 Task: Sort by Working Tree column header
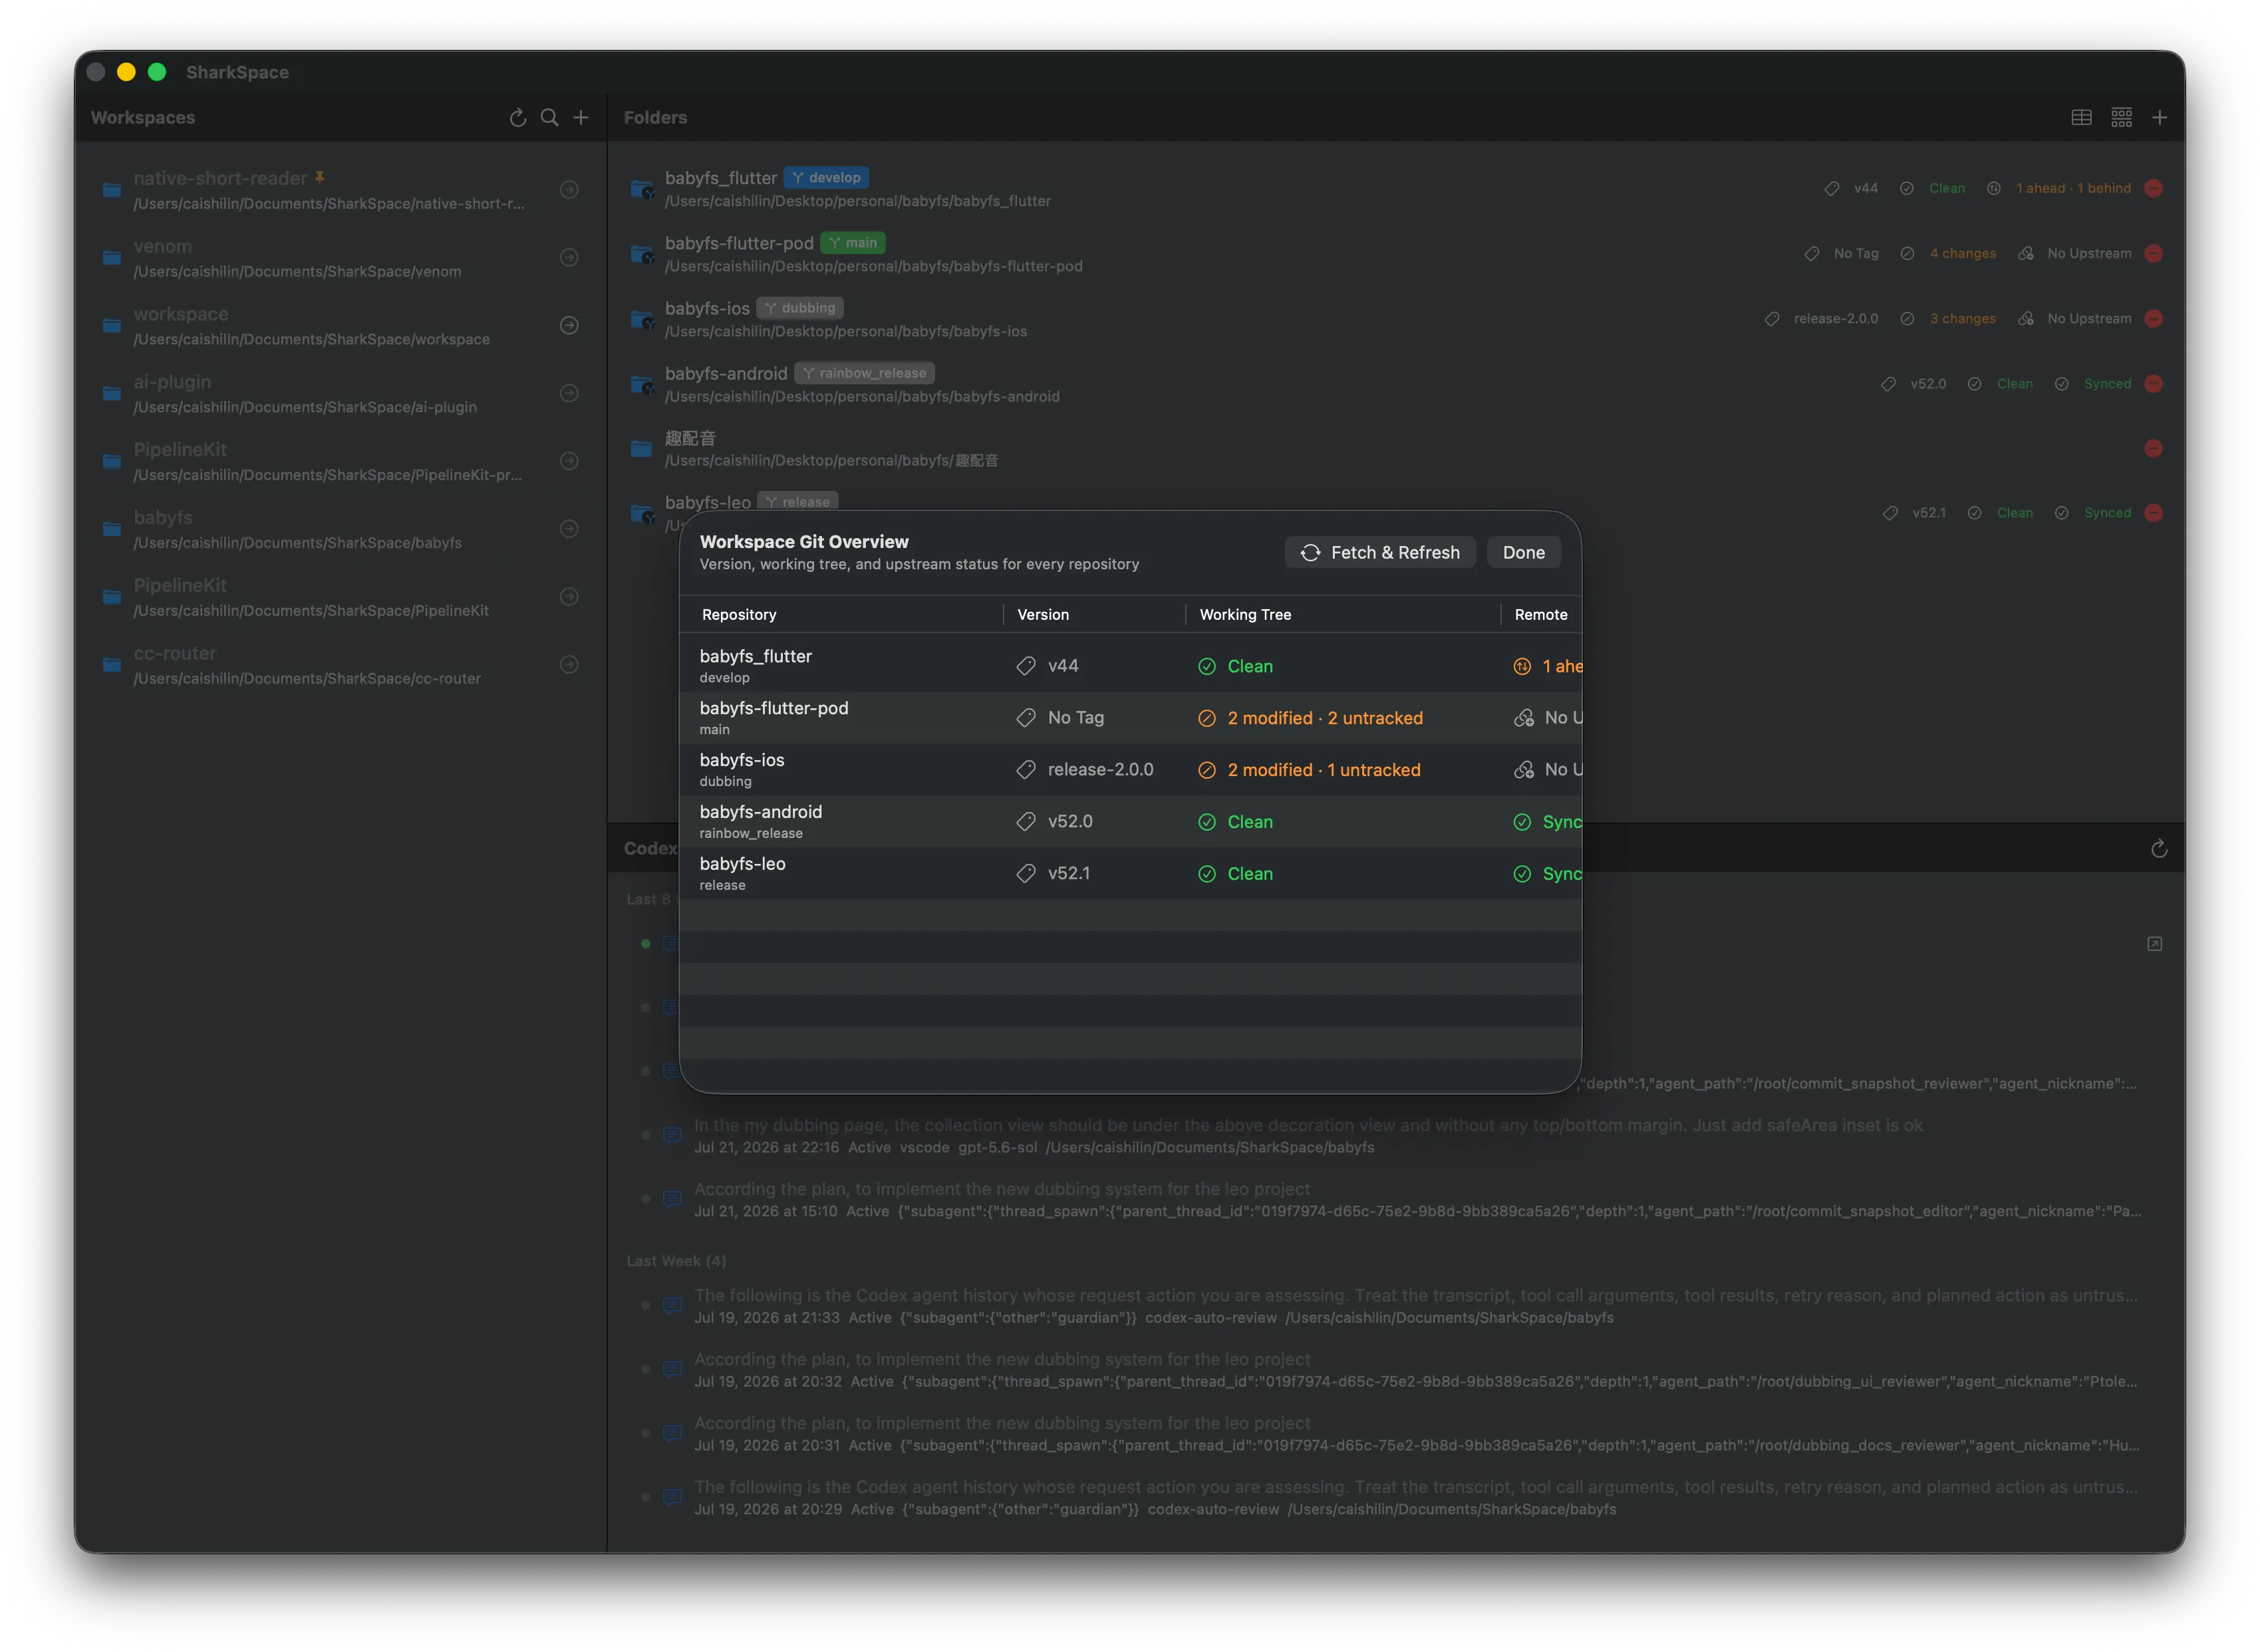click(1343, 615)
